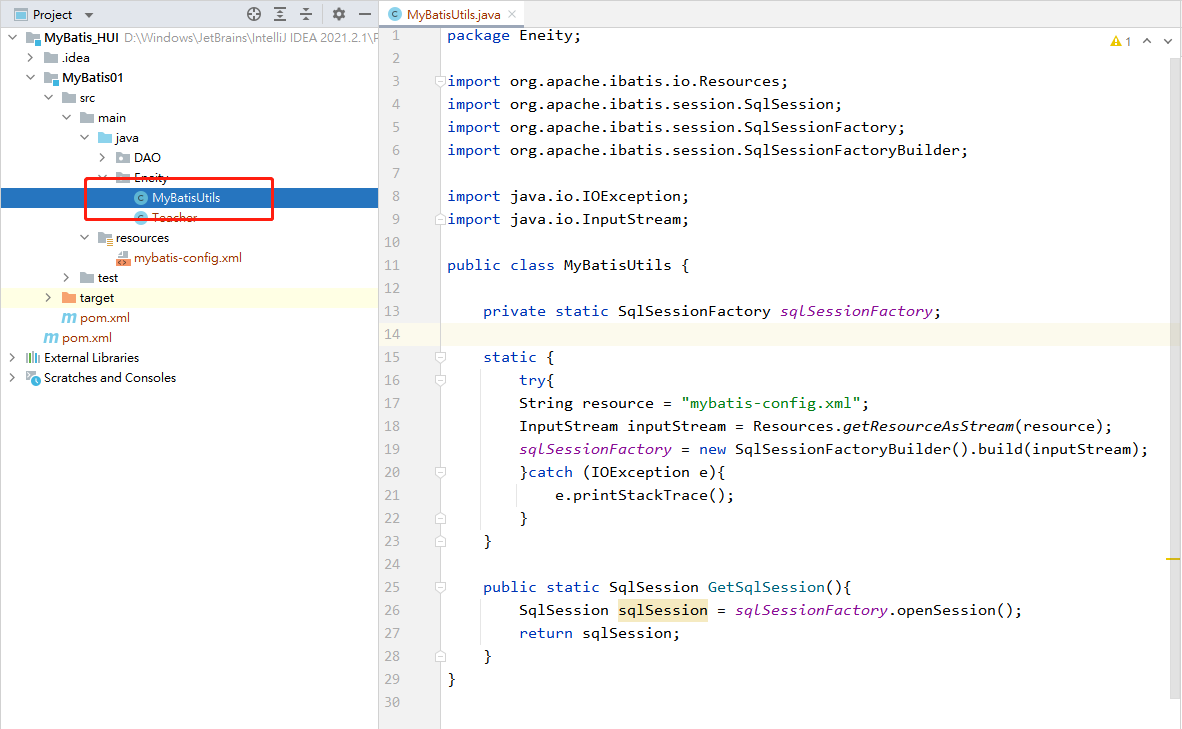The height and width of the screenshot is (729, 1182).
Task: Click line number 14 in the gutter
Action: 392,334
